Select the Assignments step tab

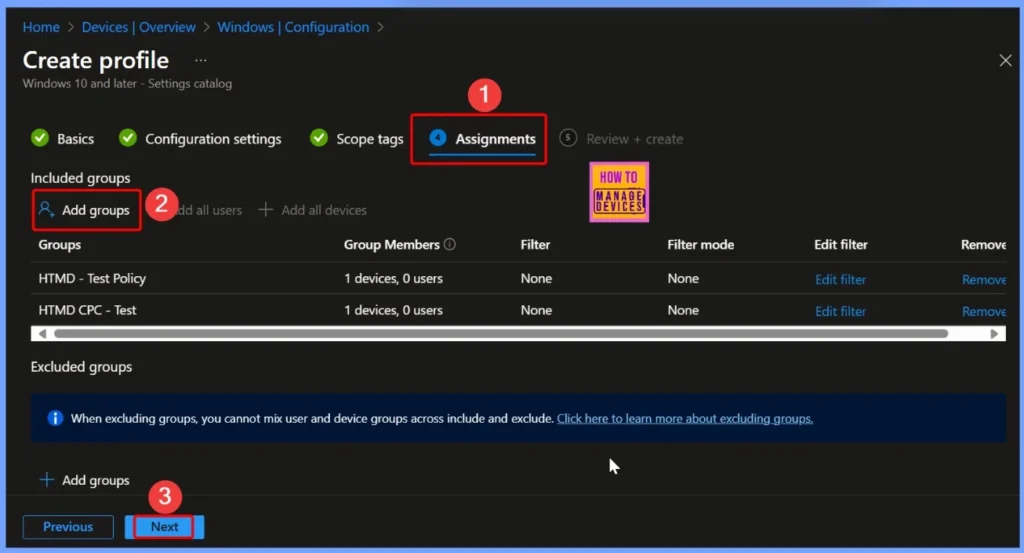point(495,139)
